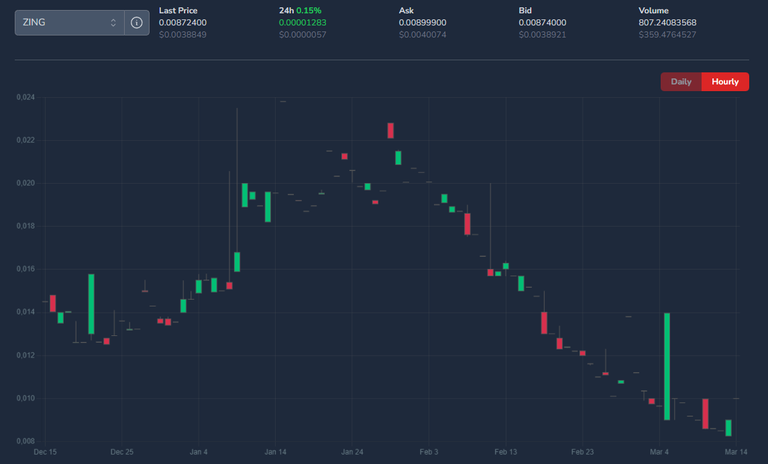This screenshot has width=768, height=464.
Task: Click the 0,024 price axis label
Action: point(25,97)
